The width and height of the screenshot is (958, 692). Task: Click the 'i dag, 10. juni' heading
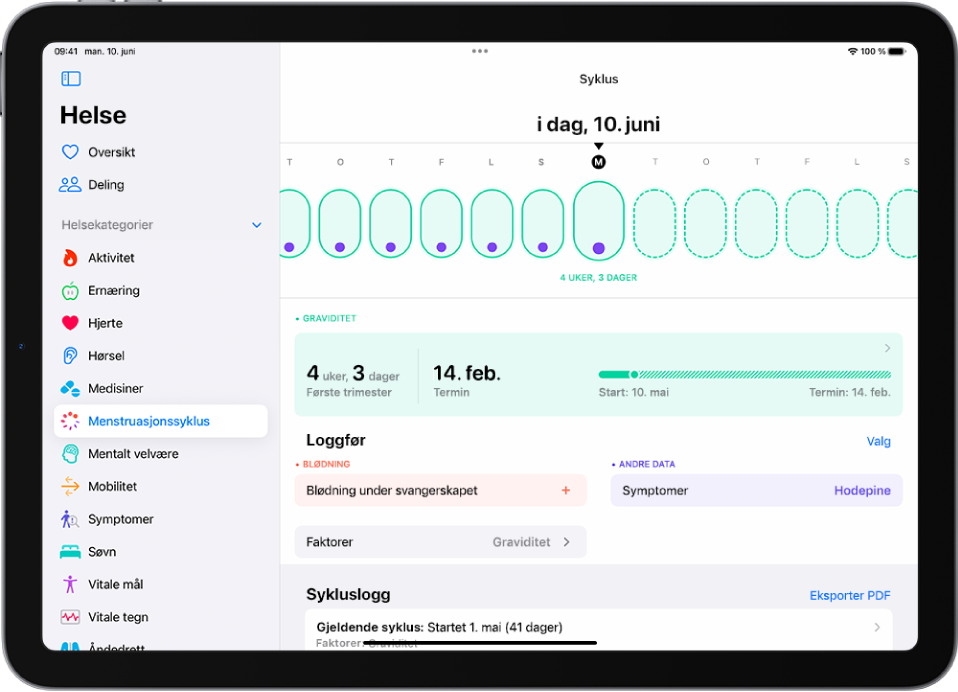point(599,124)
